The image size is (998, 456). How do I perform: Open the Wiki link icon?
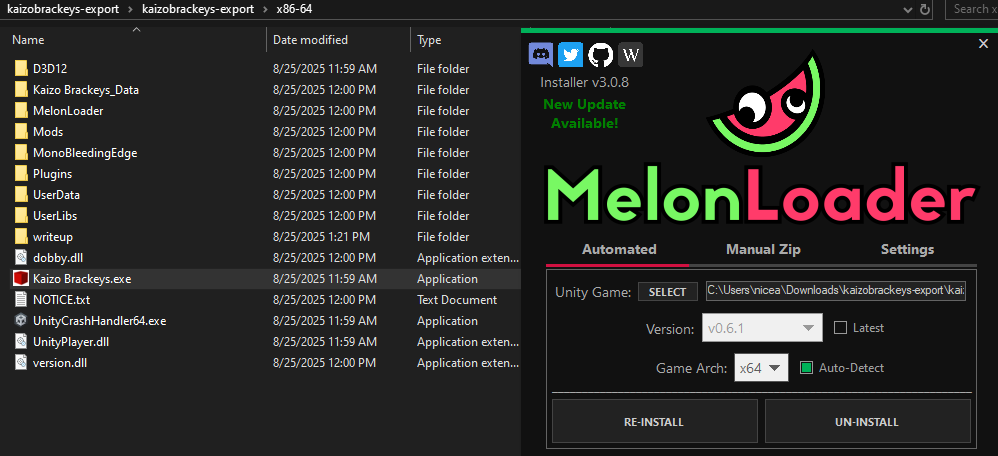tap(630, 54)
